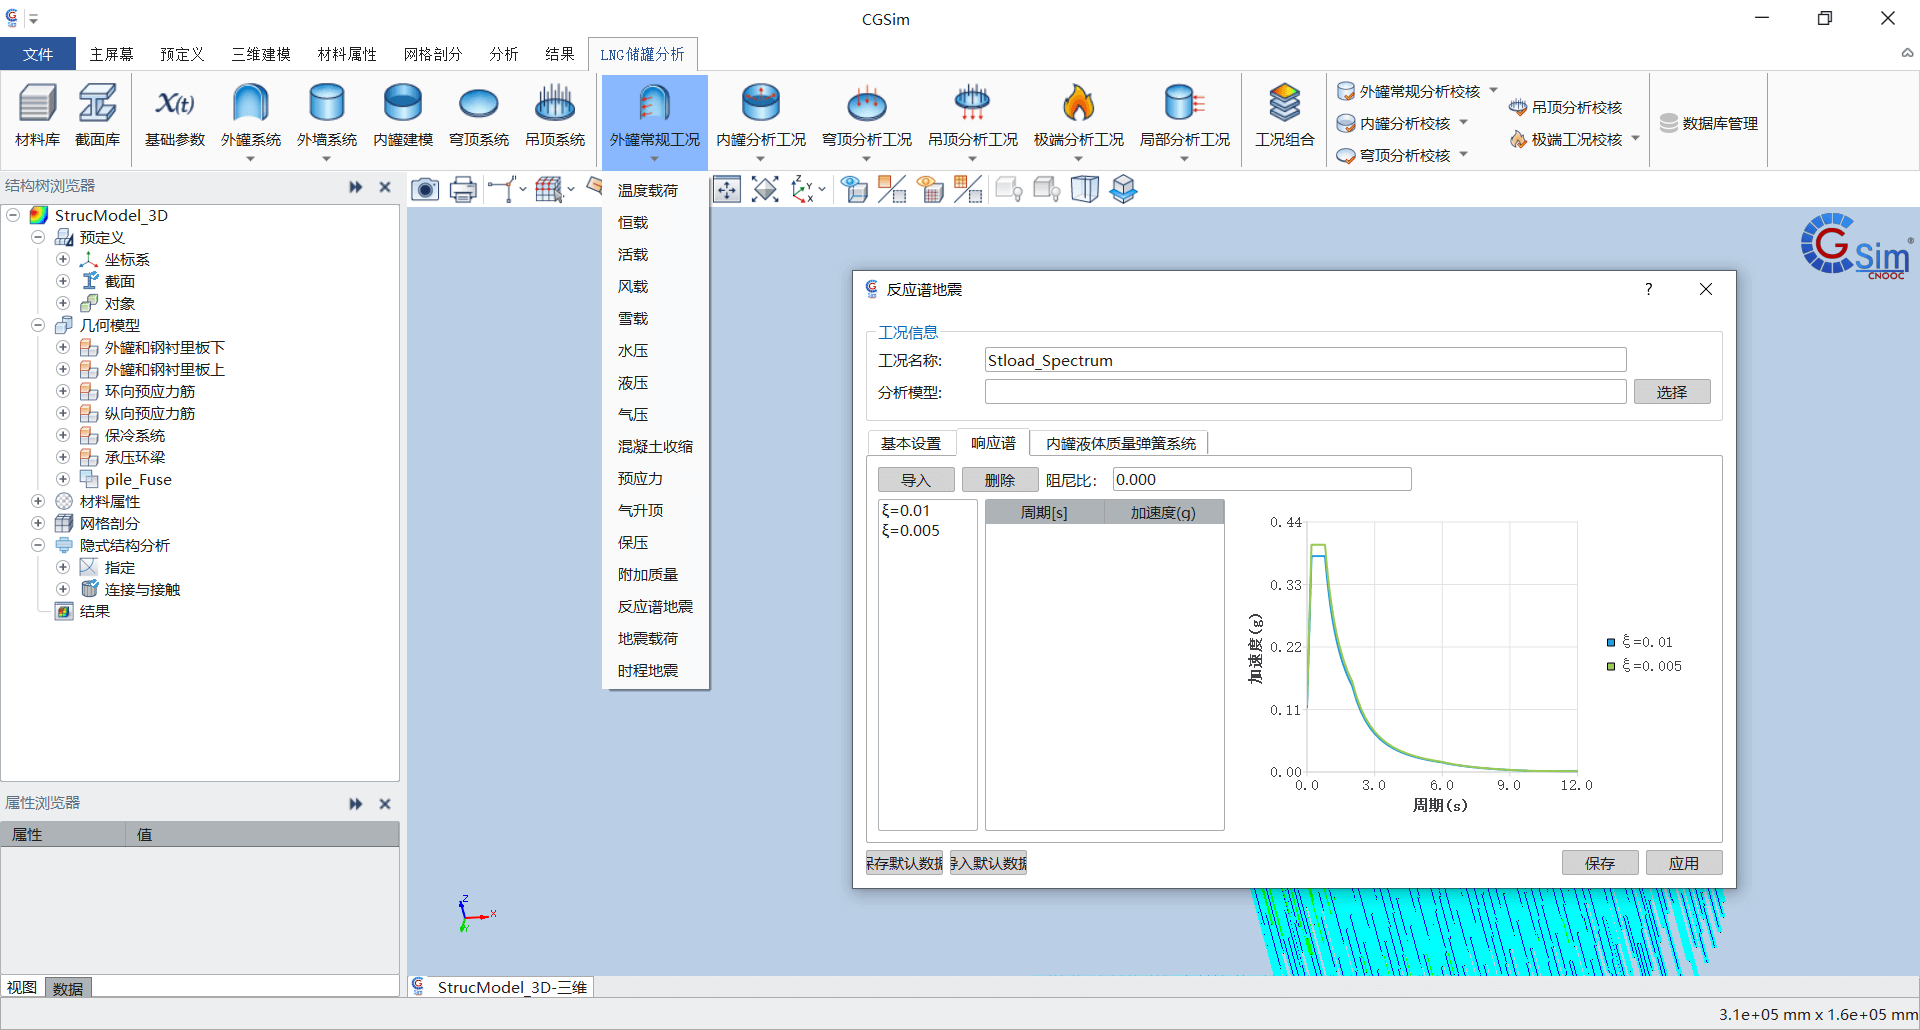
Task: Collapse the 几何模型 tree node
Action: 38,325
